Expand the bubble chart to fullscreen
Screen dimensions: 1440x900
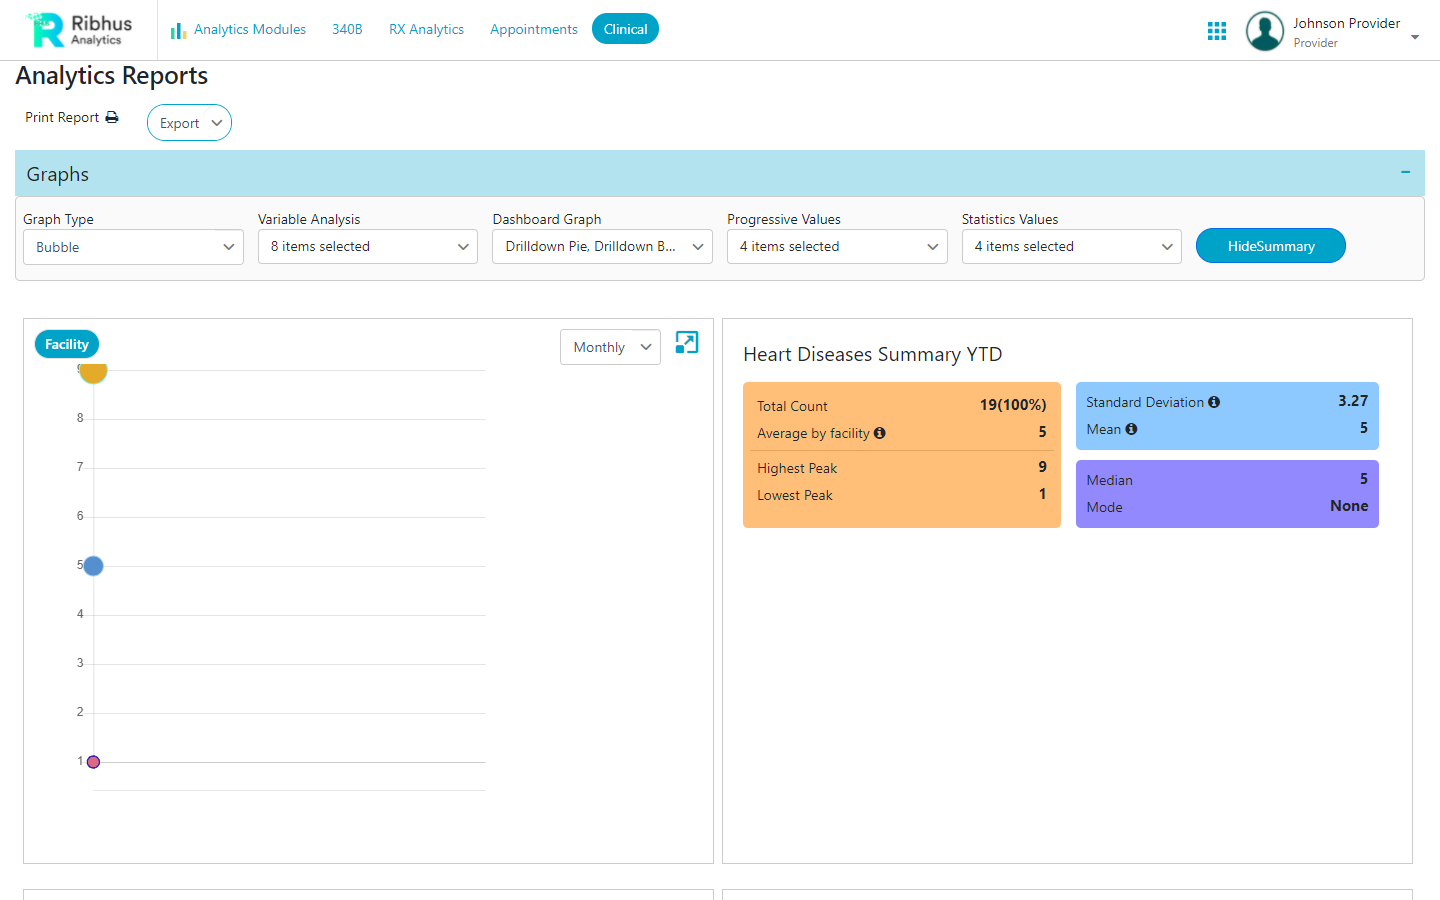pyautogui.click(x=686, y=342)
